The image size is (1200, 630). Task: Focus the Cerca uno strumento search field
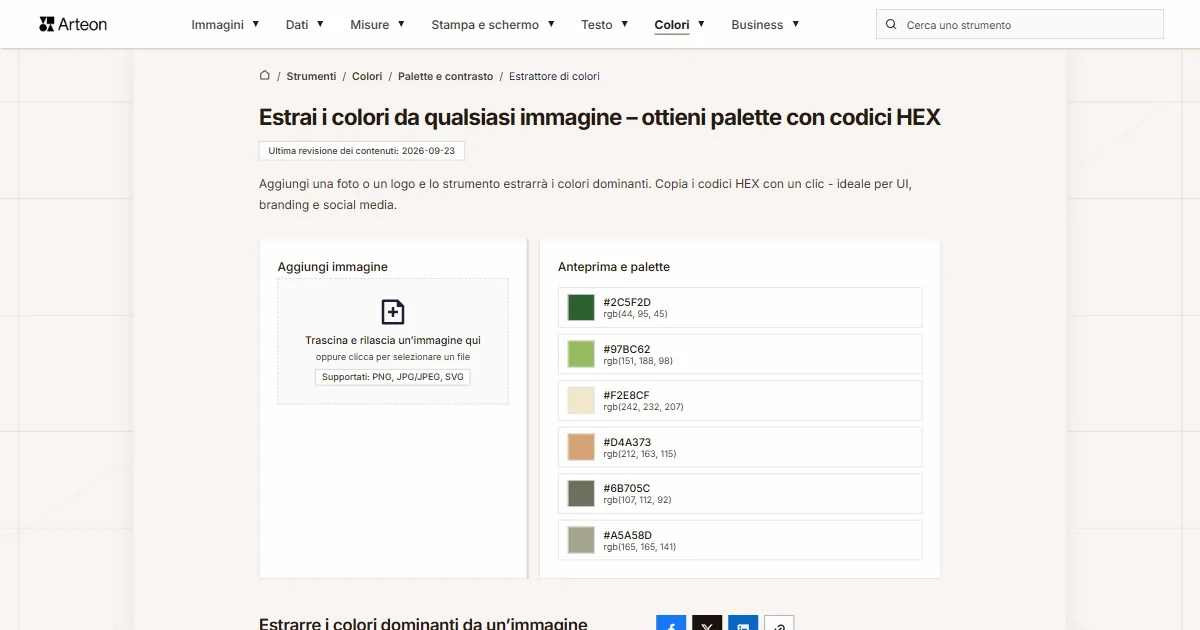[x=1020, y=25]
